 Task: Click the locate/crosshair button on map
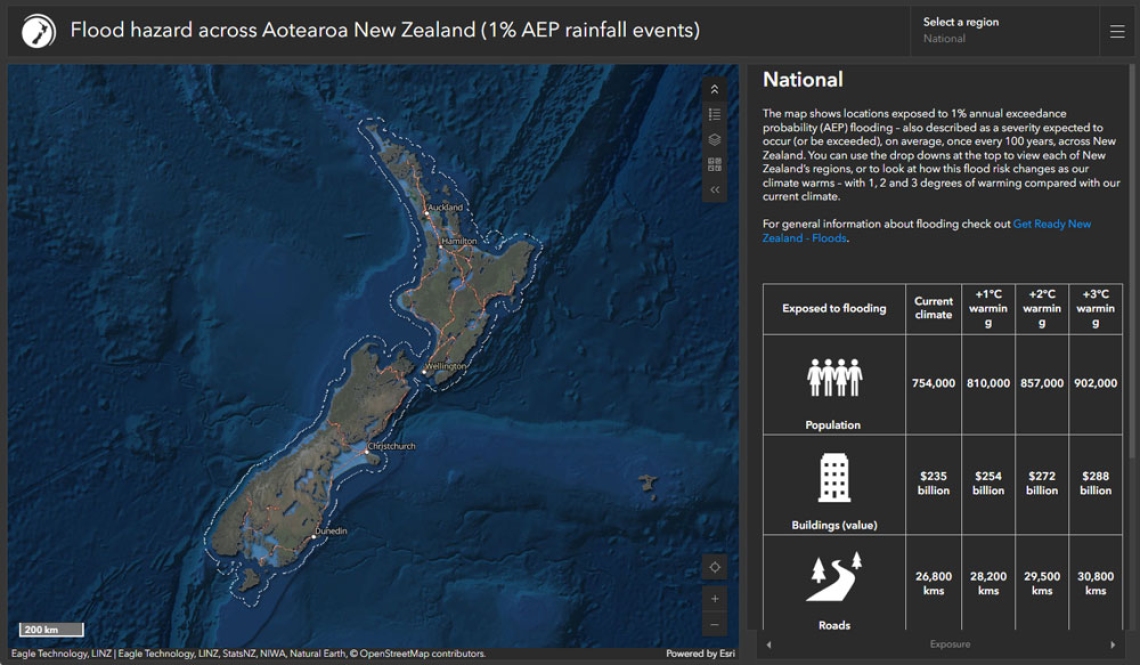coord(714,567)
